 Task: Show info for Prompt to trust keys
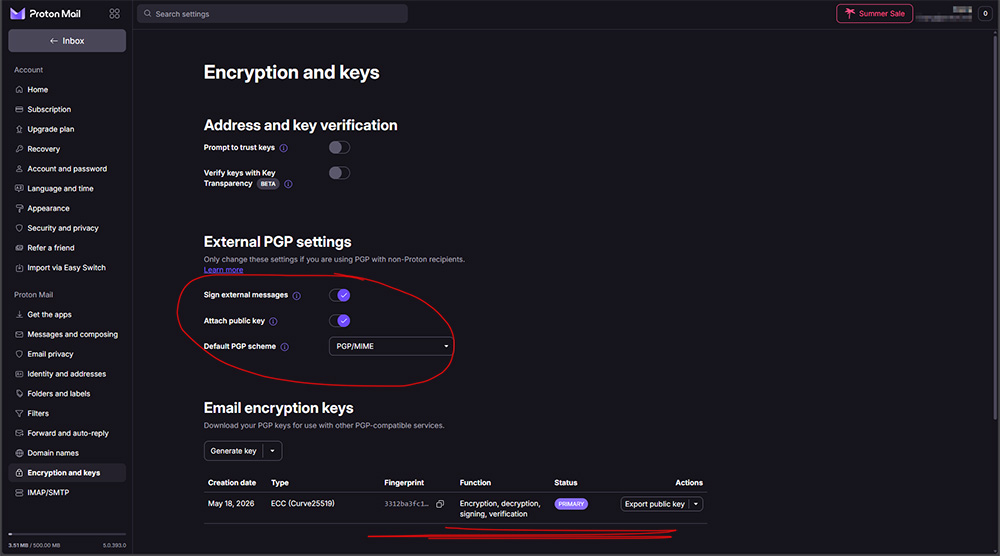tap(284, 148)
